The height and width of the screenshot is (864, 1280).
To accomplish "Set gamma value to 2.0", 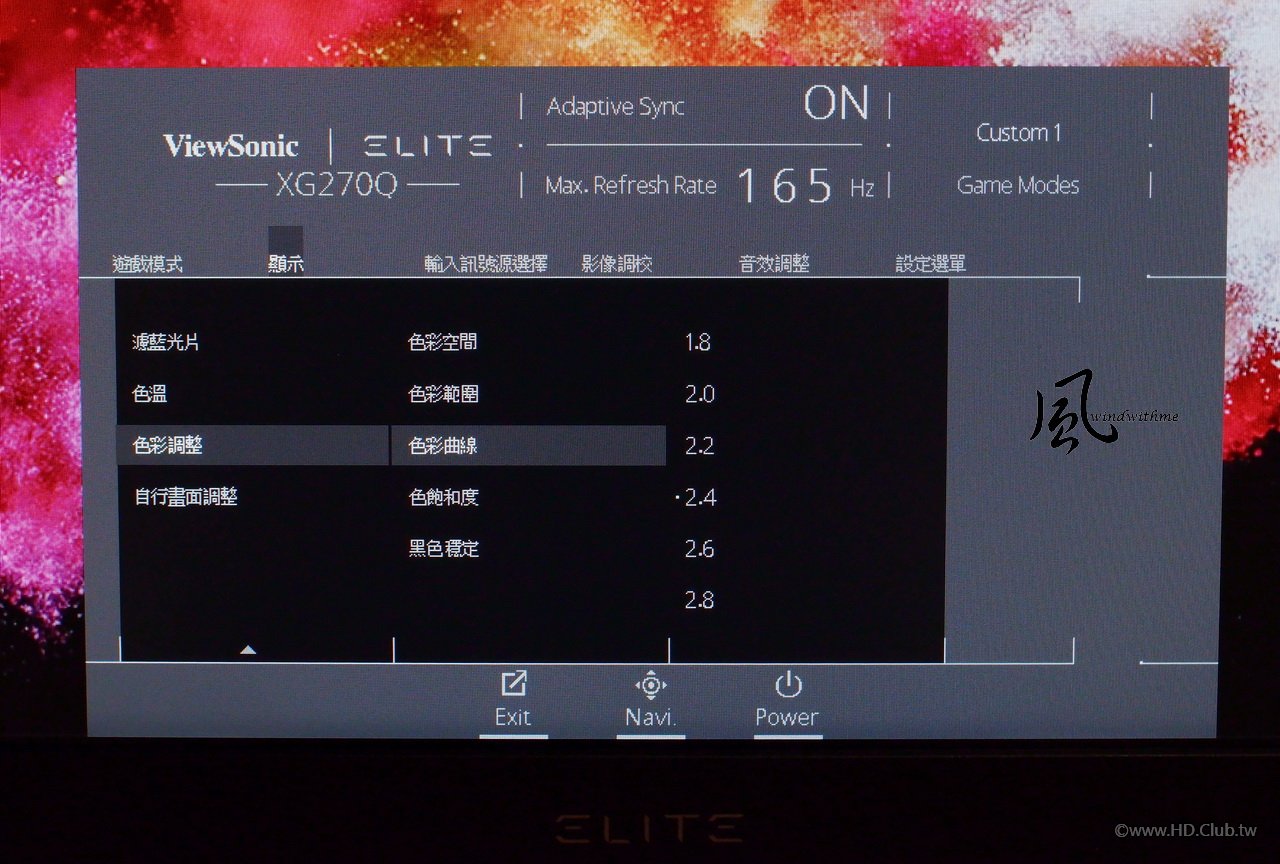I will [x=700, y=394].
